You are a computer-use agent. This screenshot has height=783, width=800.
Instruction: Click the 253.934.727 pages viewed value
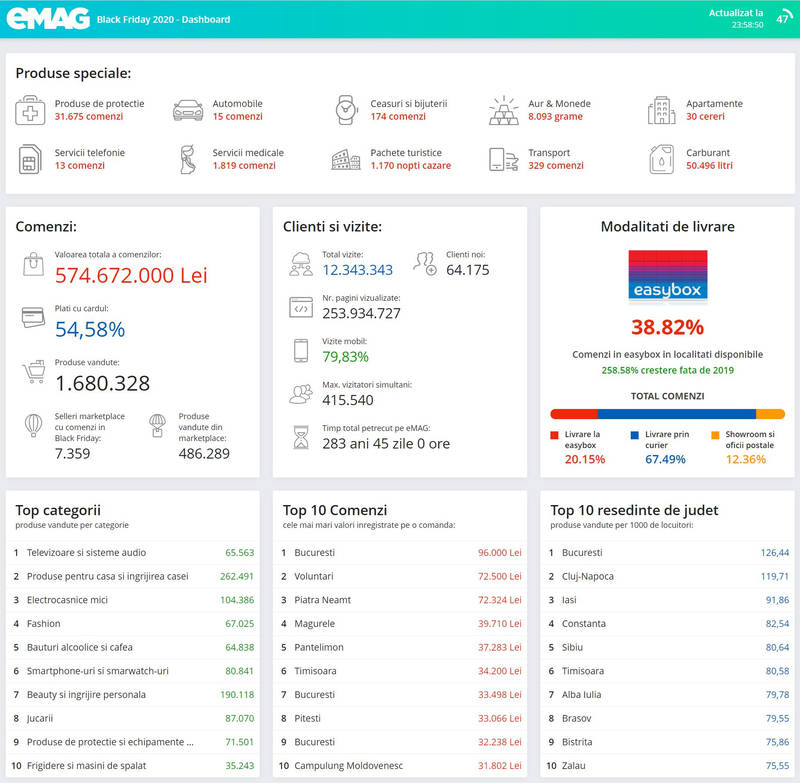361,313
